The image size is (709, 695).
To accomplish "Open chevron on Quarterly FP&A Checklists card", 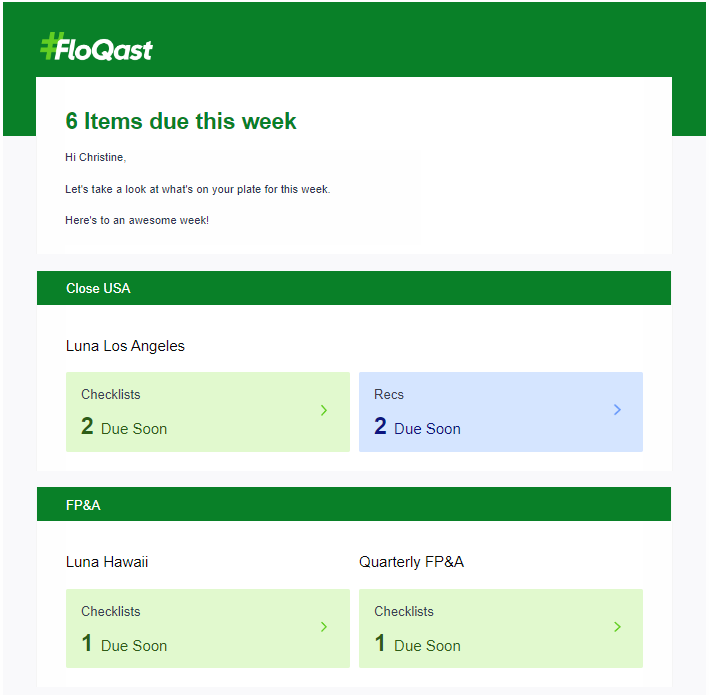I will (x=617, y=627).
